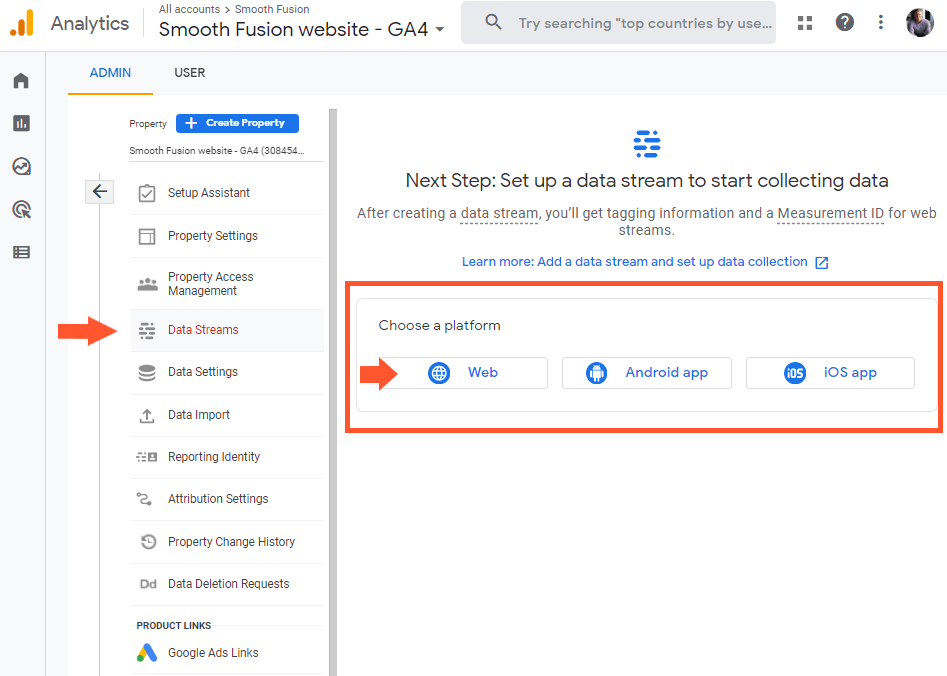The width and height of the screenshot is (947, 676).
Task: Open the Explore icon in left rail
Action: [x=22, y=166]
